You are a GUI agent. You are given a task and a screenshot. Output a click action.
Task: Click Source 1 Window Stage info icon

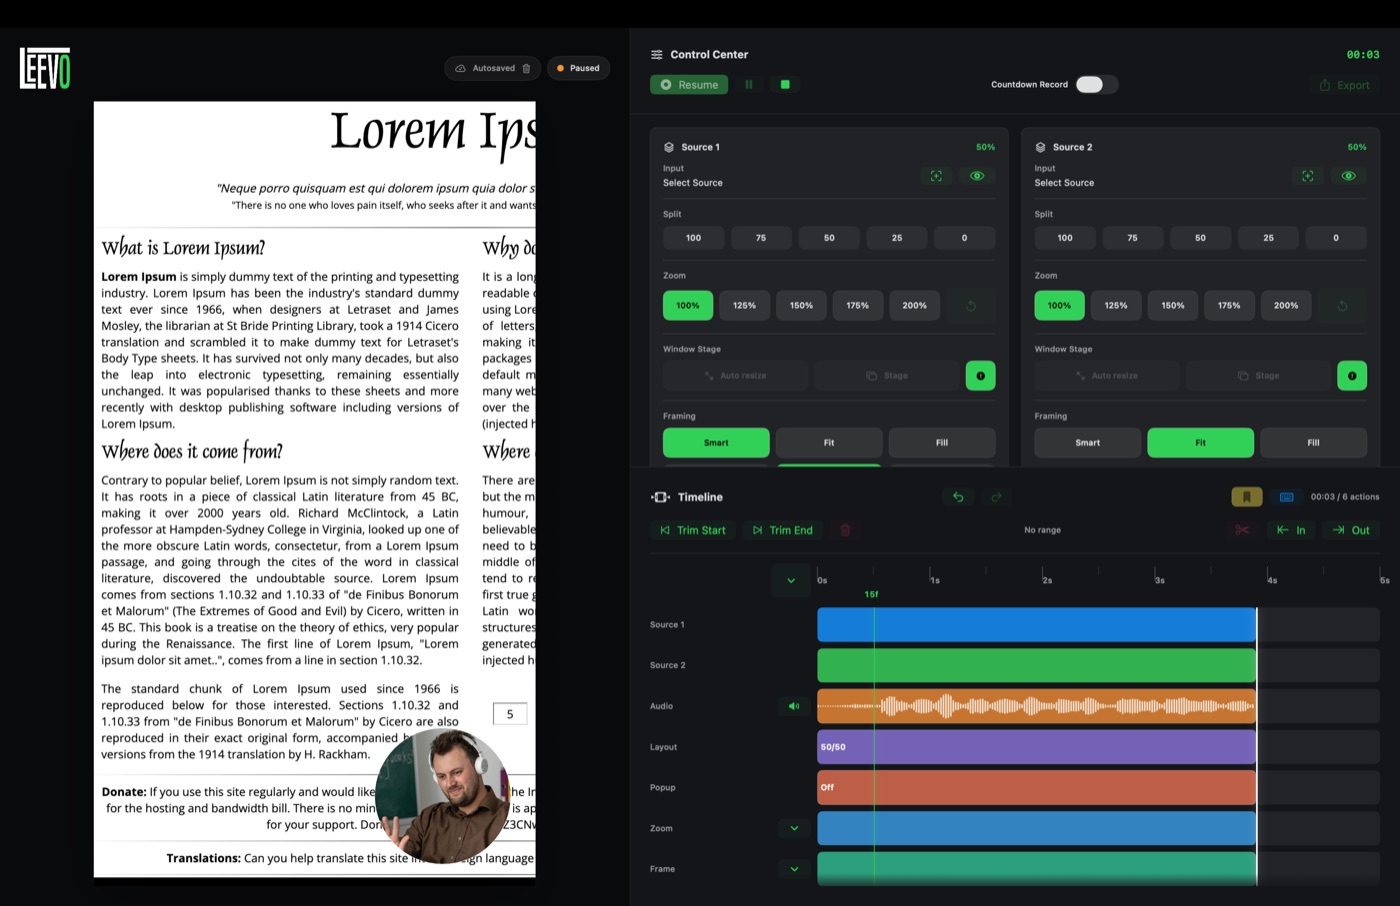980,376
